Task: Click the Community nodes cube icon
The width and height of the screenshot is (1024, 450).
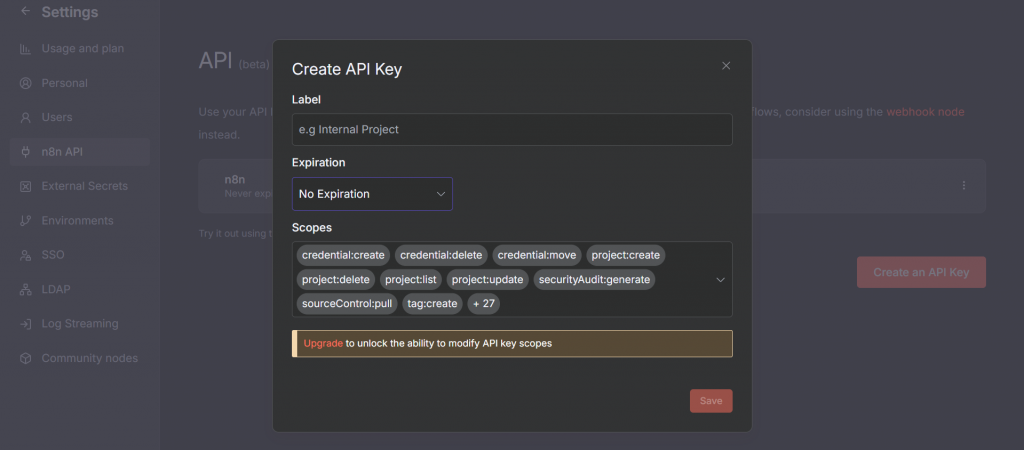Action: click(x=25, y=358)
